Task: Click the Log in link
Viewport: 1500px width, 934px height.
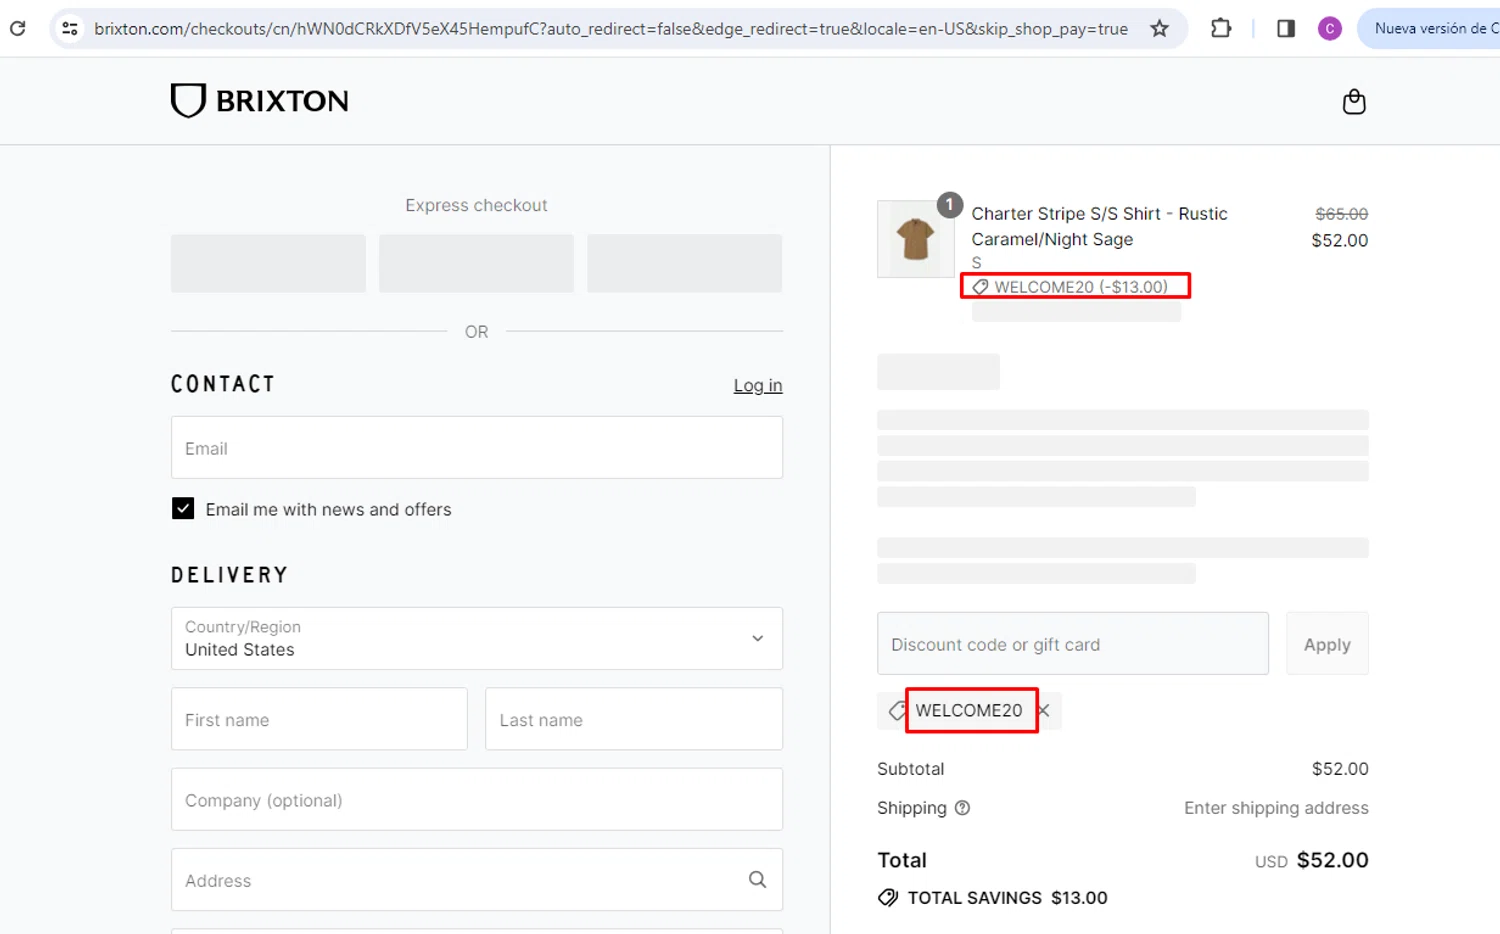Action: pyautogui.click(x=758, y=385)
